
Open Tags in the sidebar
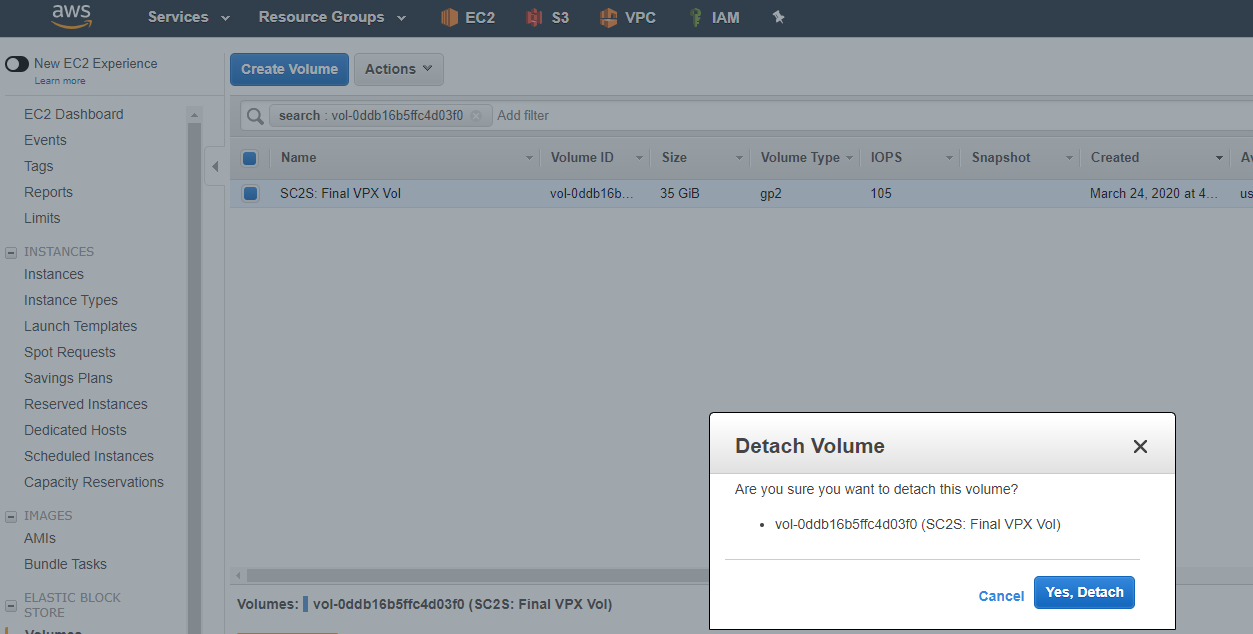pyautogui.click(x=39, y=166)
